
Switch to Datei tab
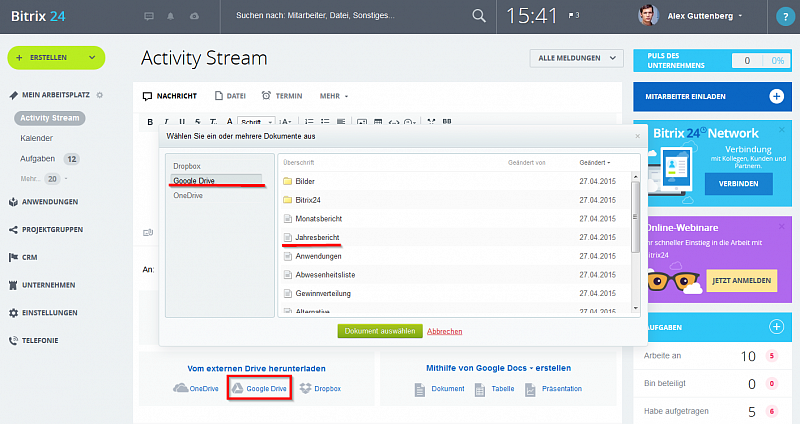[230, 96]
